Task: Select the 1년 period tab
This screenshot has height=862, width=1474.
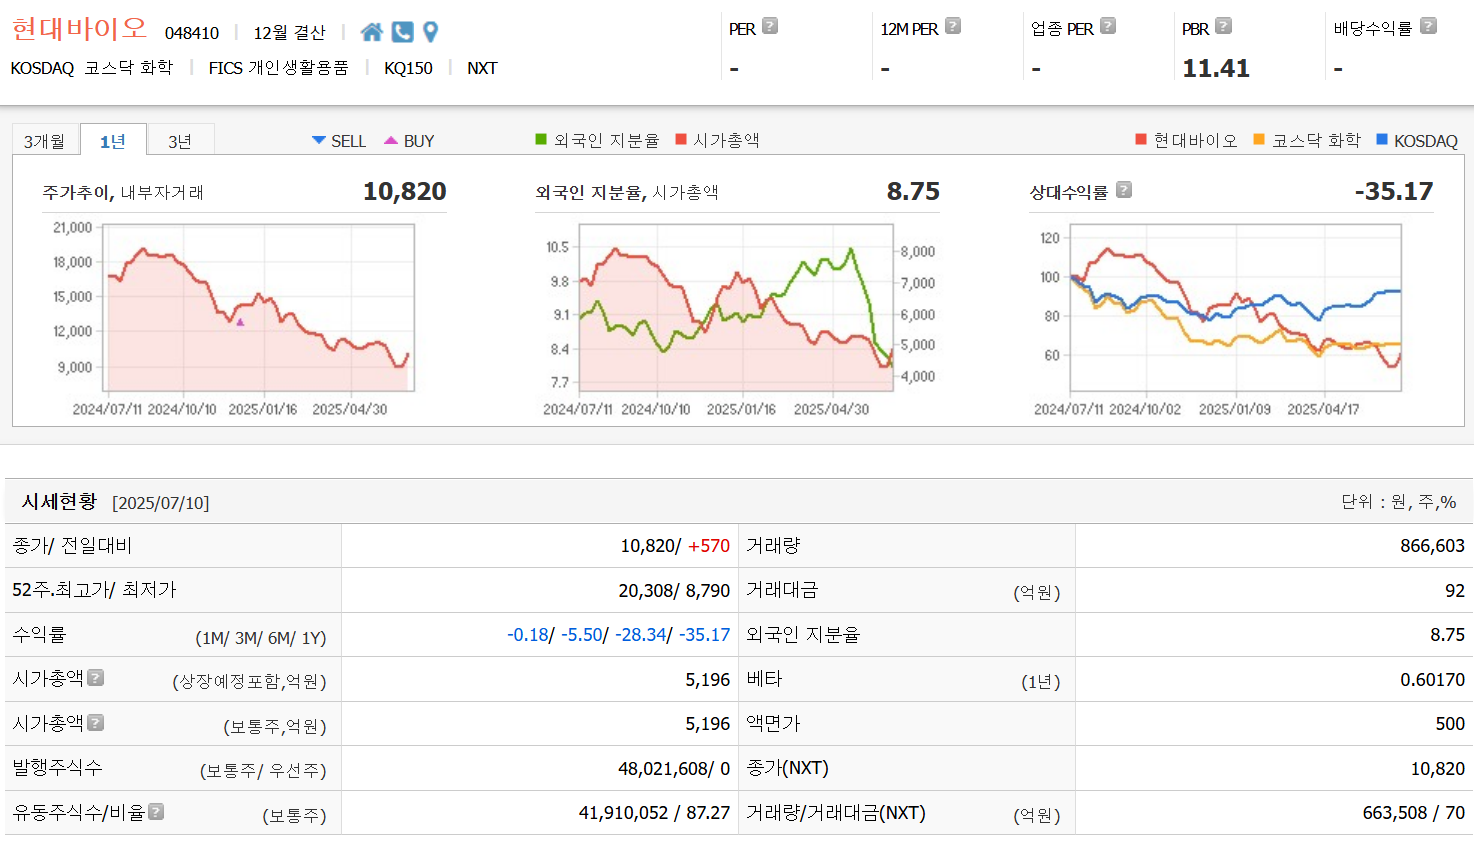Action: 113,141
